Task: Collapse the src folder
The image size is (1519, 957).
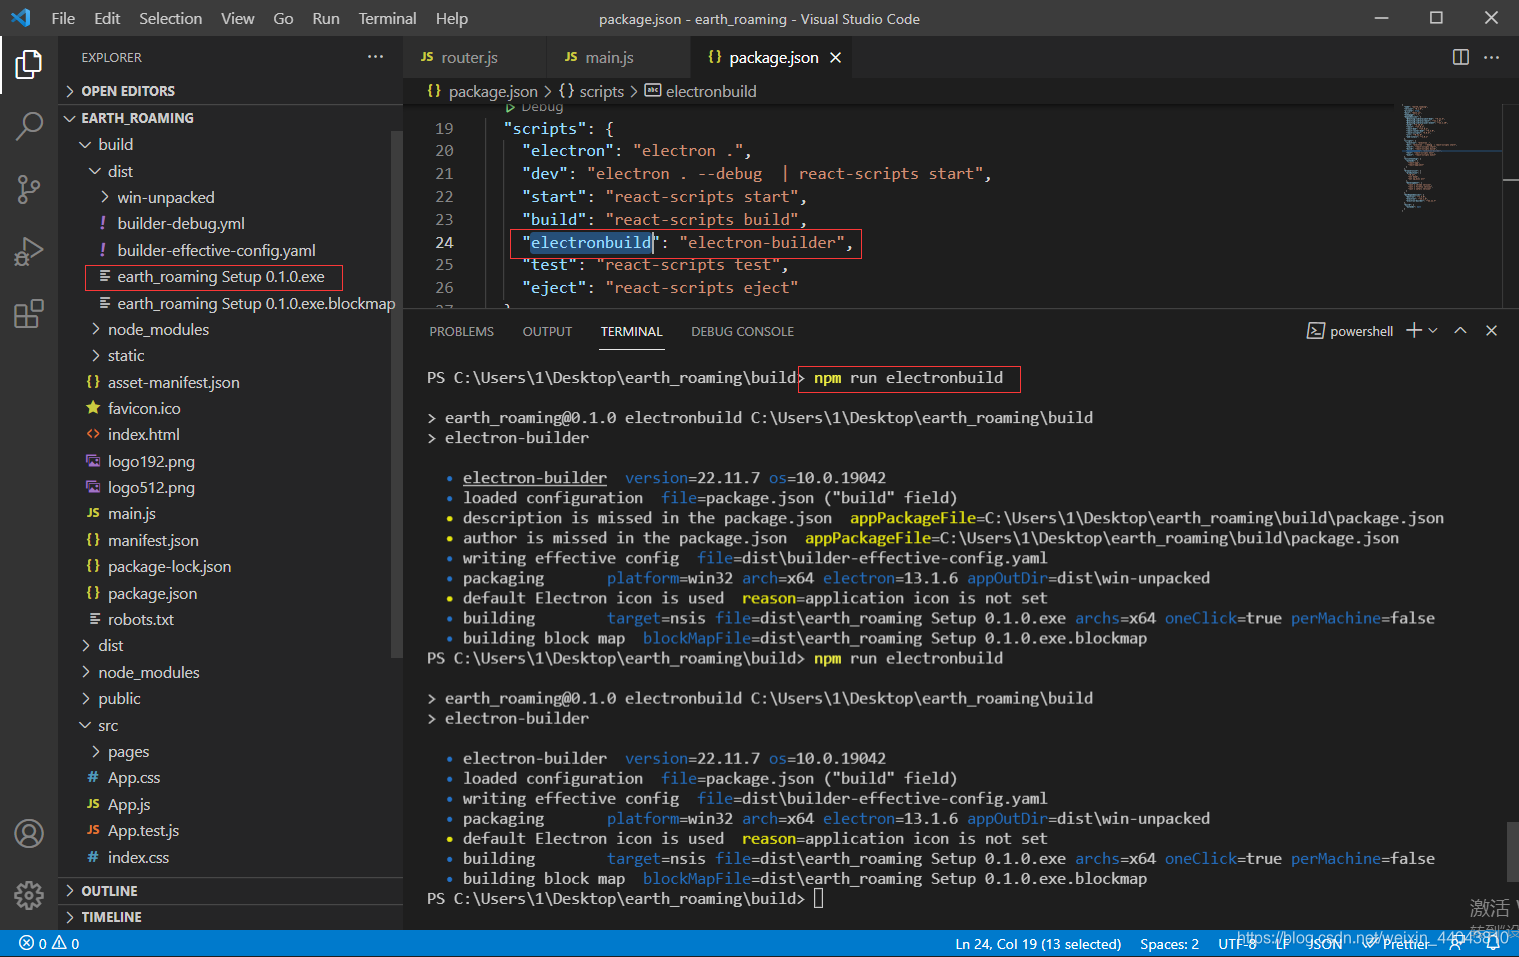Action: click(x=230, y=725)
